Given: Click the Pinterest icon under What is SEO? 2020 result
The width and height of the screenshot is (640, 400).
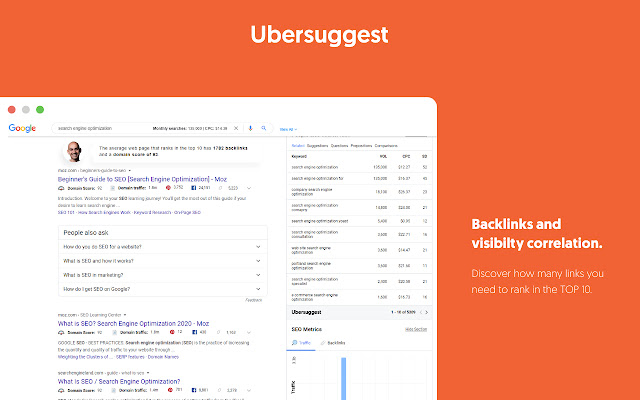Looking at the screenshot, I should click(172, 332).
